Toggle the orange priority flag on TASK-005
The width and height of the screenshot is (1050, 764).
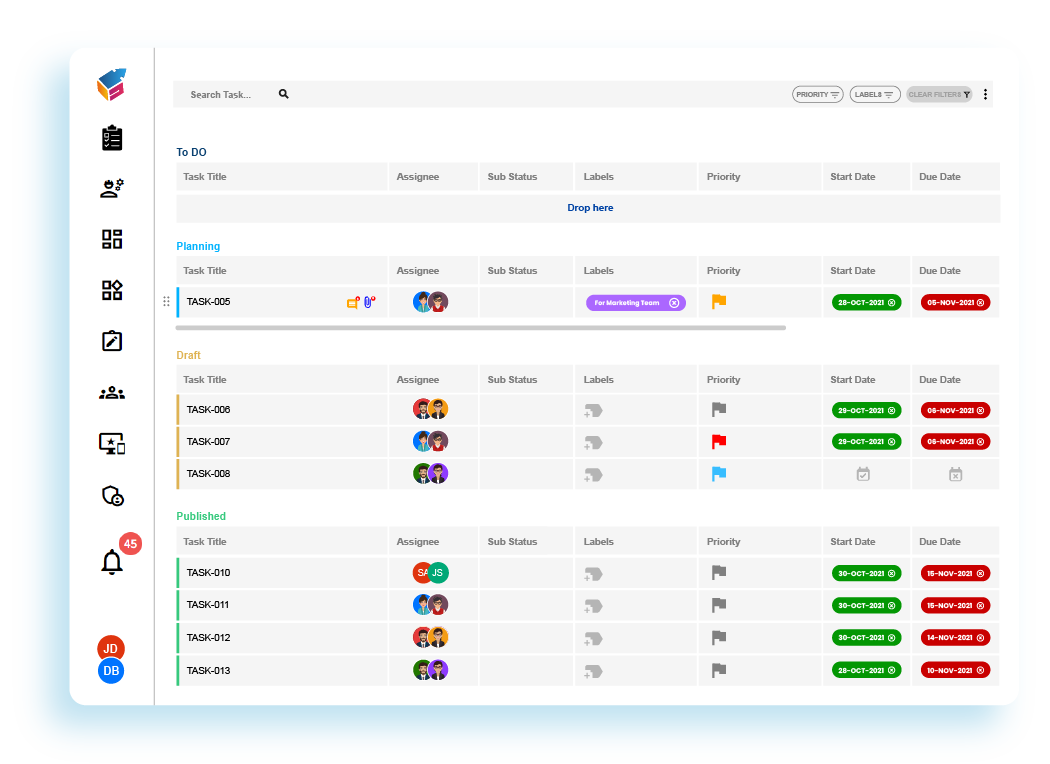coord(719,301)
